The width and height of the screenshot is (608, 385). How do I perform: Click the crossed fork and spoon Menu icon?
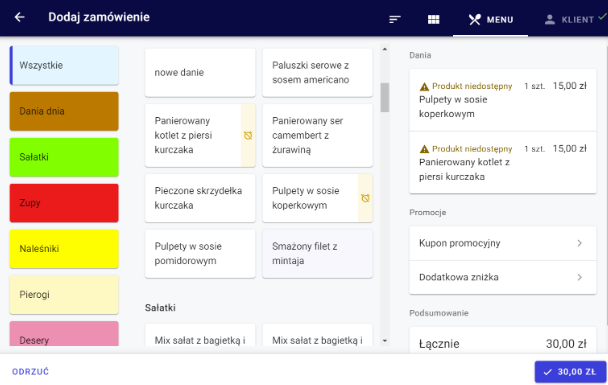(x=475, y=19)
